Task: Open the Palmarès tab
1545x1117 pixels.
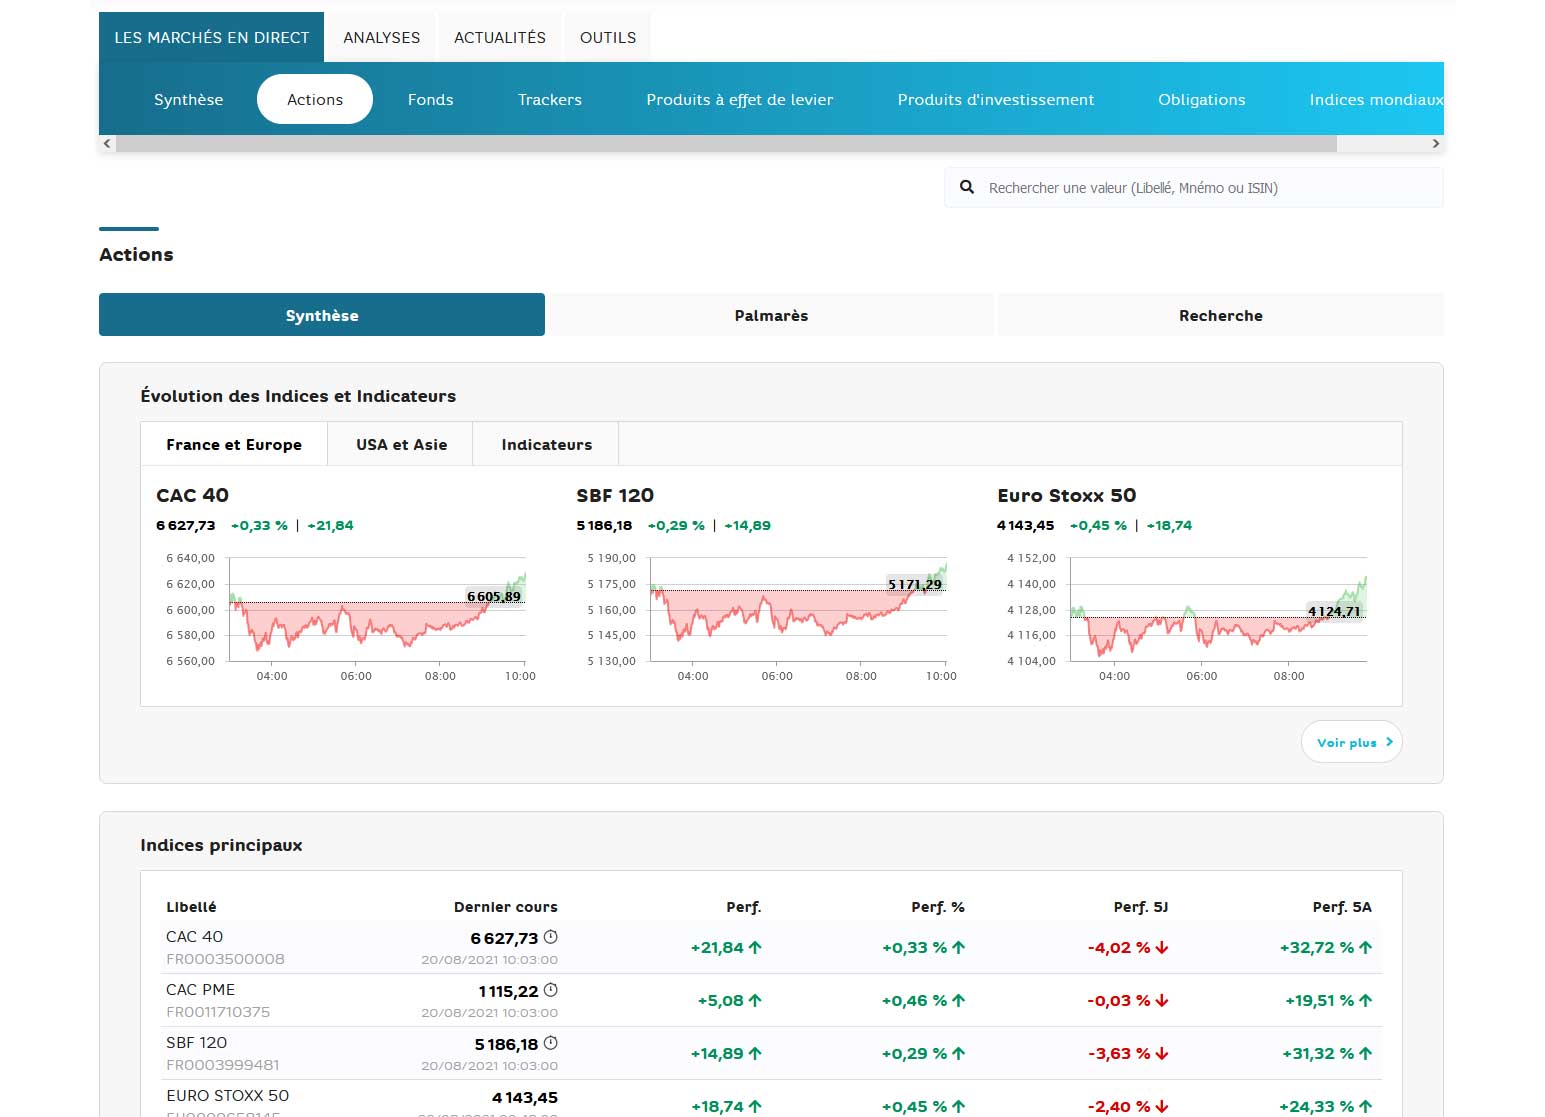Action: click(x=771, y=315)
